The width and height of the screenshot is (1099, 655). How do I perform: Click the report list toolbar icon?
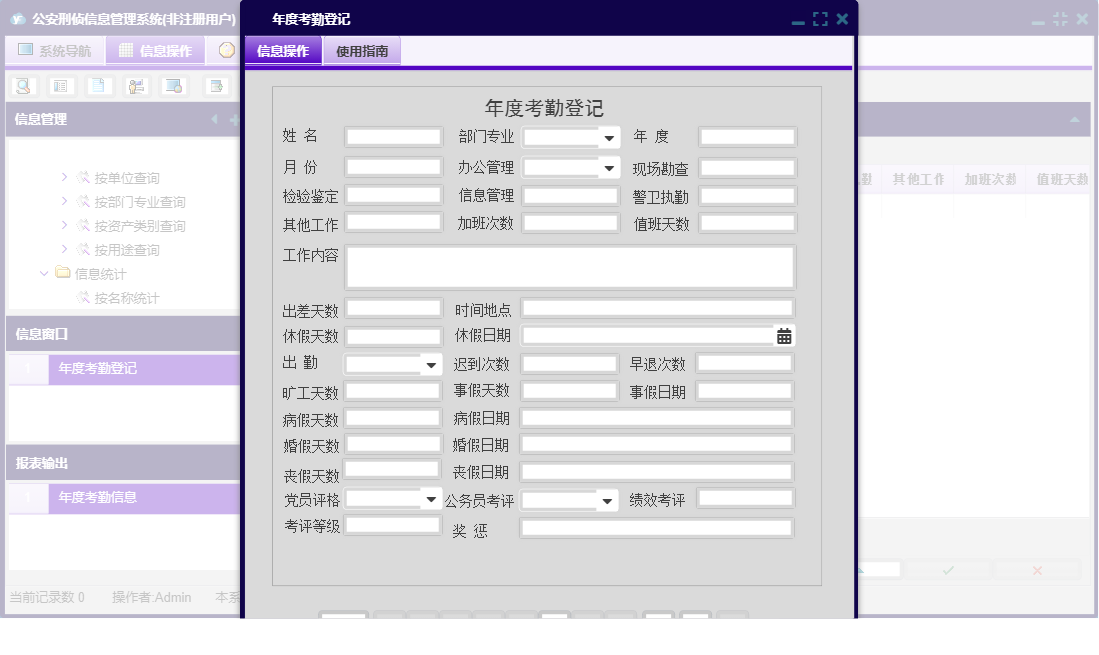pyautogui.click(x=60, y=86)
